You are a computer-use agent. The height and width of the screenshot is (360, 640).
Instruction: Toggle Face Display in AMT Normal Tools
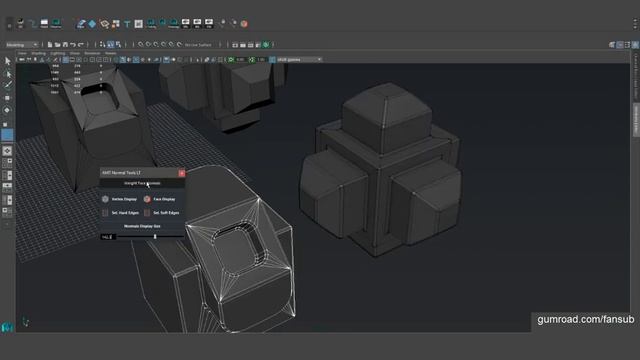[160, 199]
